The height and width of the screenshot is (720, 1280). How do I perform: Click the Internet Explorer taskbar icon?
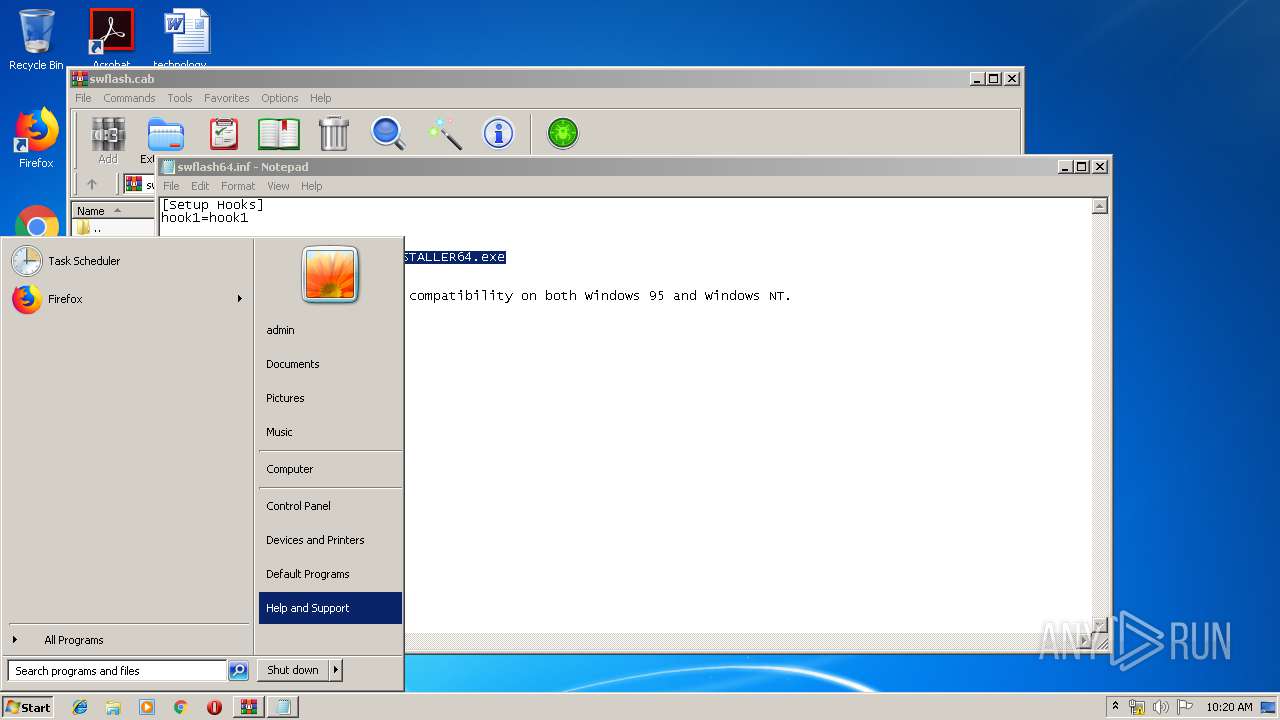pyautogui.click(x=80, y=707)
